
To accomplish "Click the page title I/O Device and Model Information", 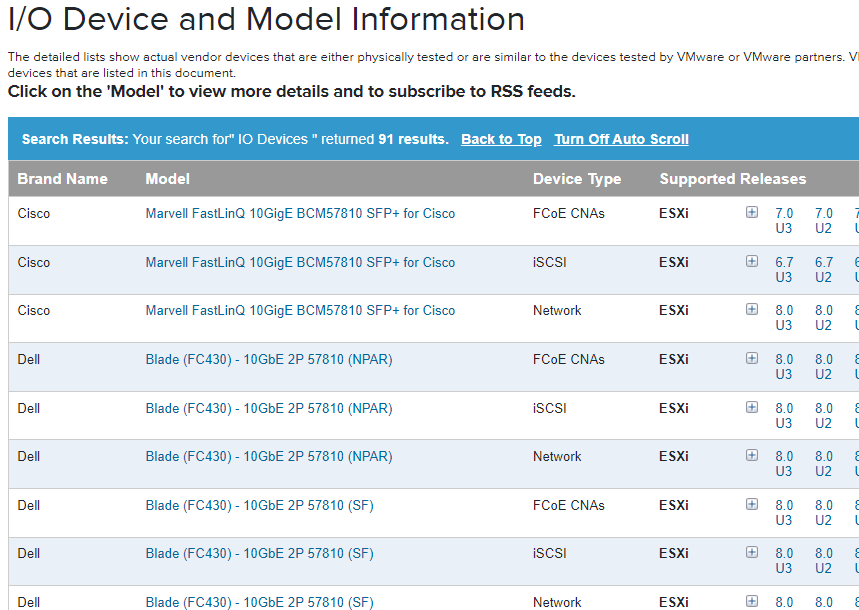I will 266,19.
